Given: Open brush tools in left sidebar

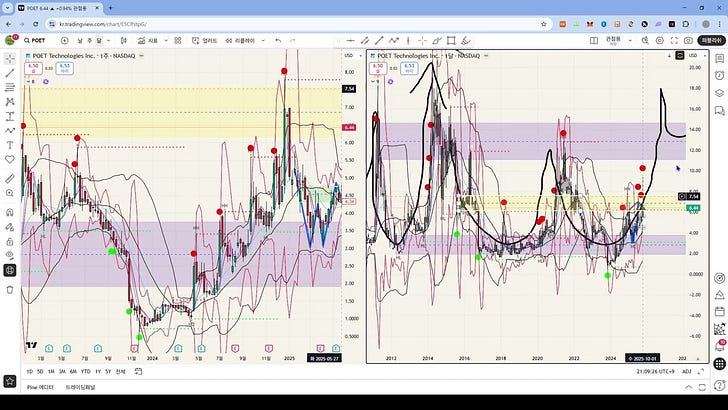Looking at the screenshot, I should click(10, 130).
